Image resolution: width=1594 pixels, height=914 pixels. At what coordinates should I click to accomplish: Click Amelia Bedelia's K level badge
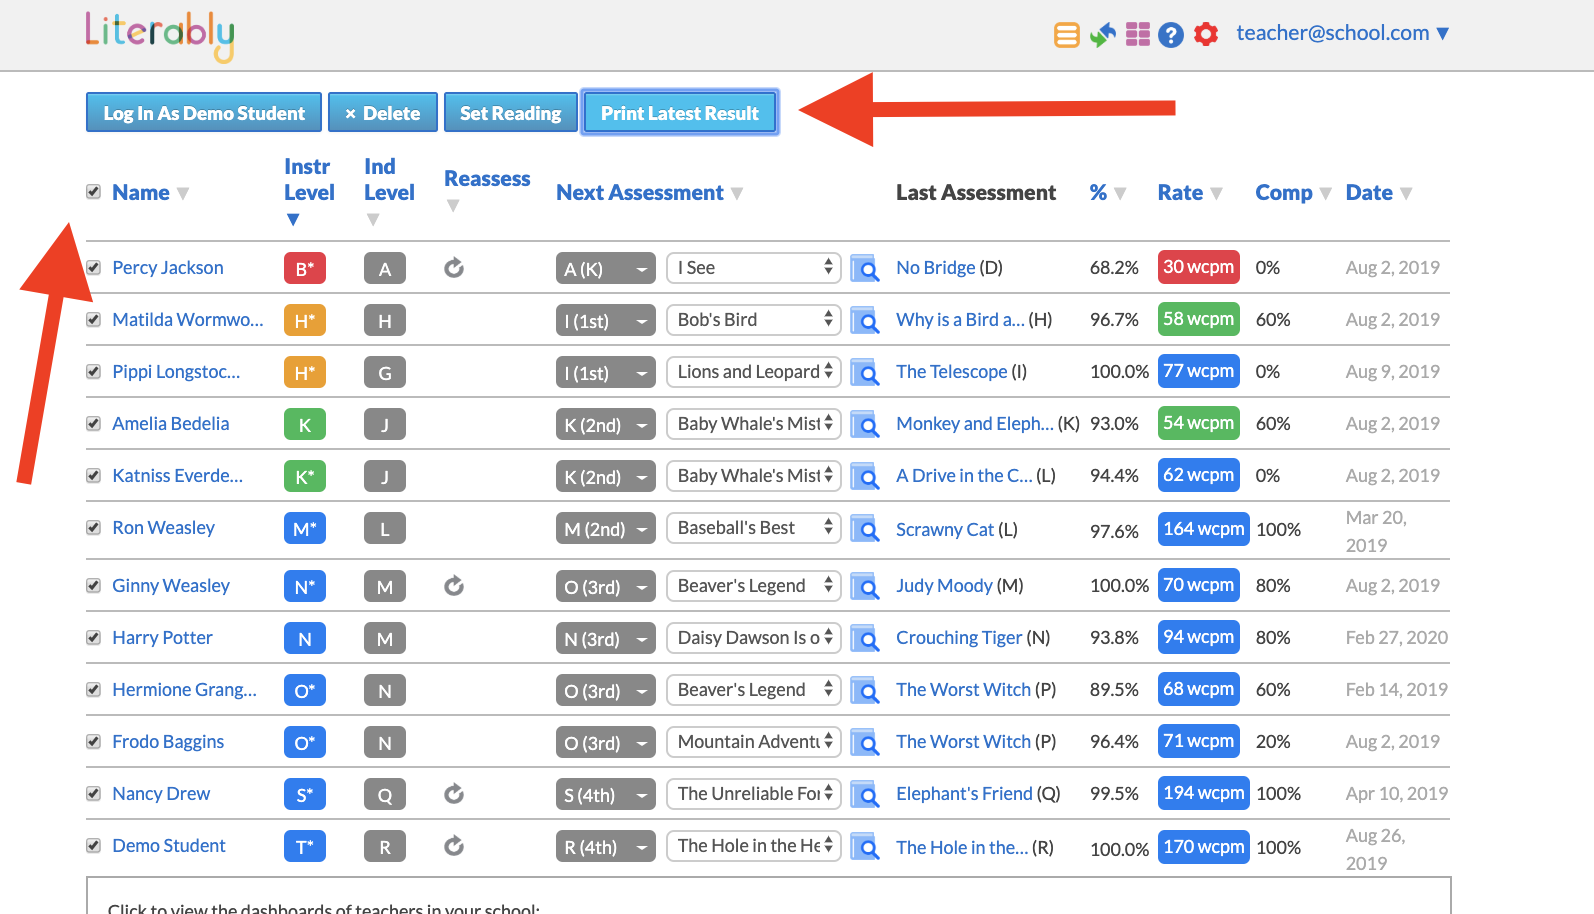point(305,424)
